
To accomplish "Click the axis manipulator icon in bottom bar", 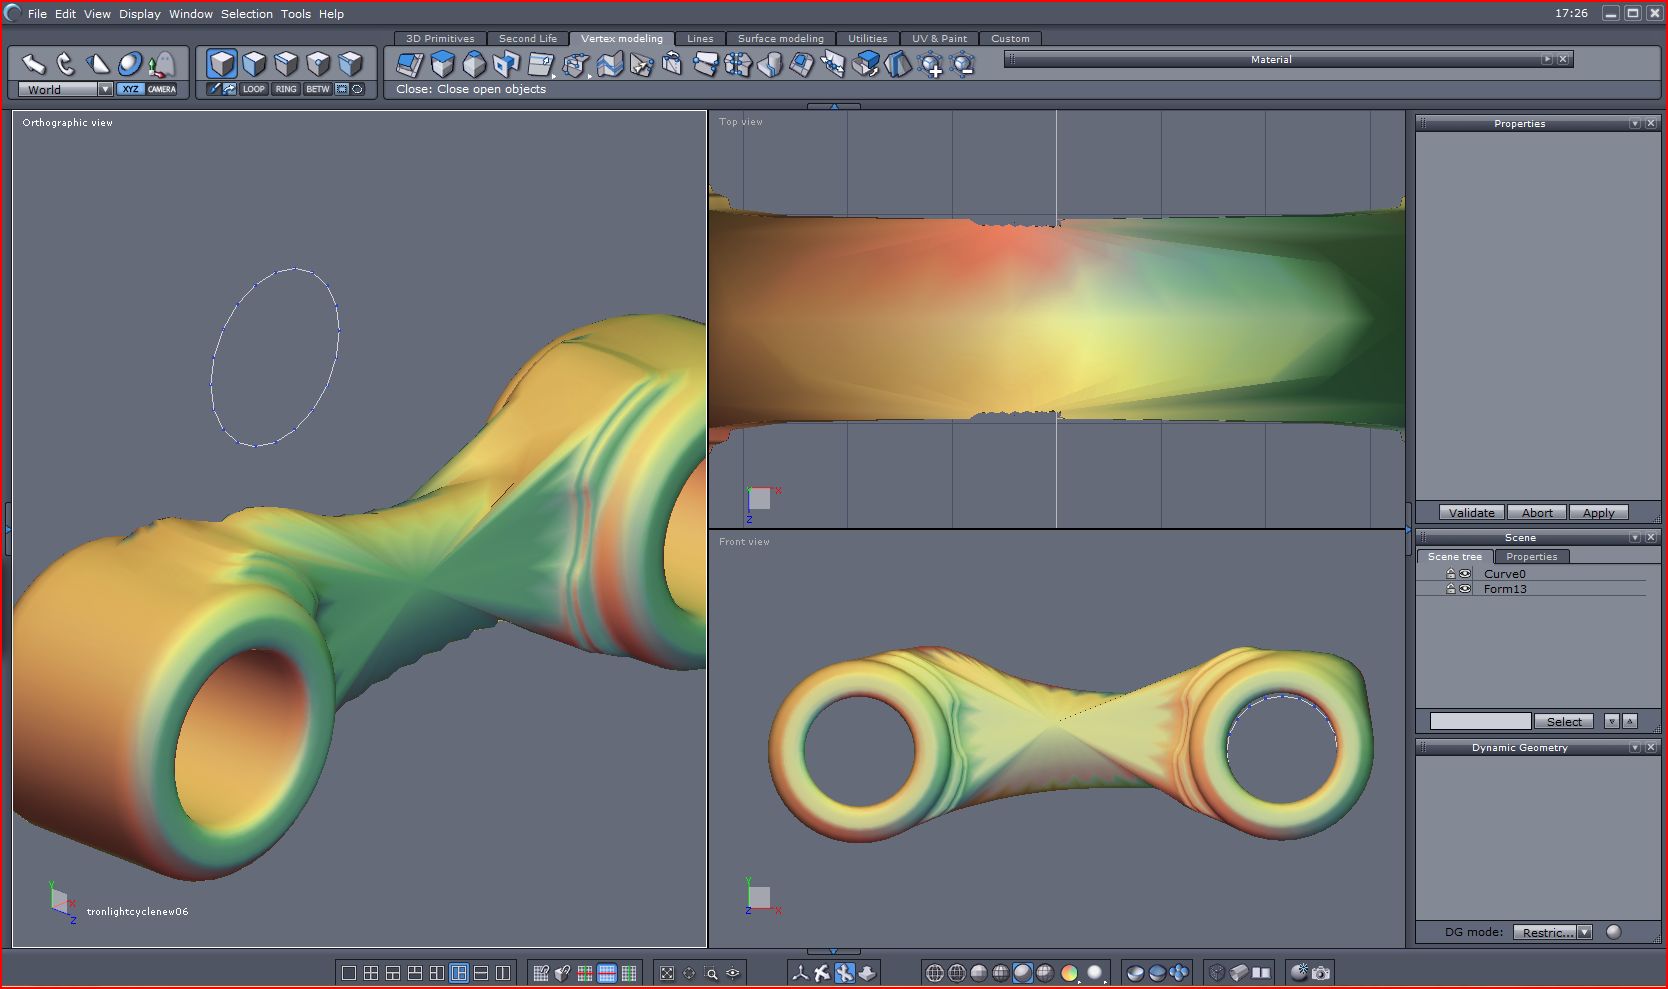I will [x=800, y=973].
